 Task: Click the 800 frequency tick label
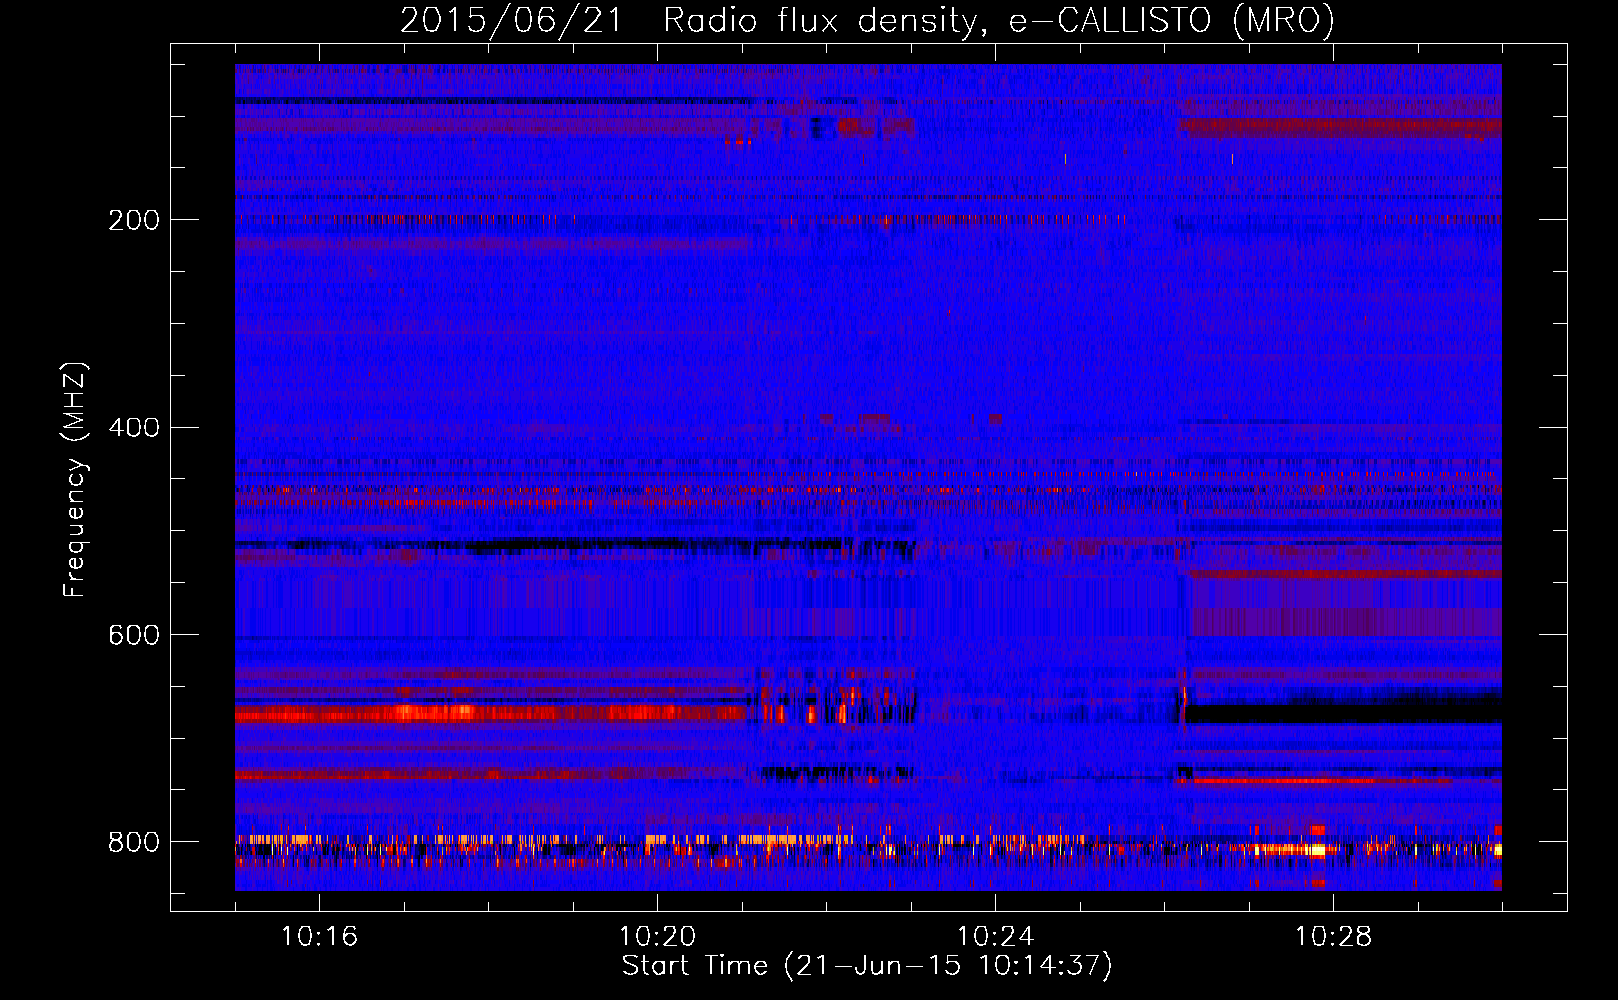pyautogui.click(x=133, y=843)
